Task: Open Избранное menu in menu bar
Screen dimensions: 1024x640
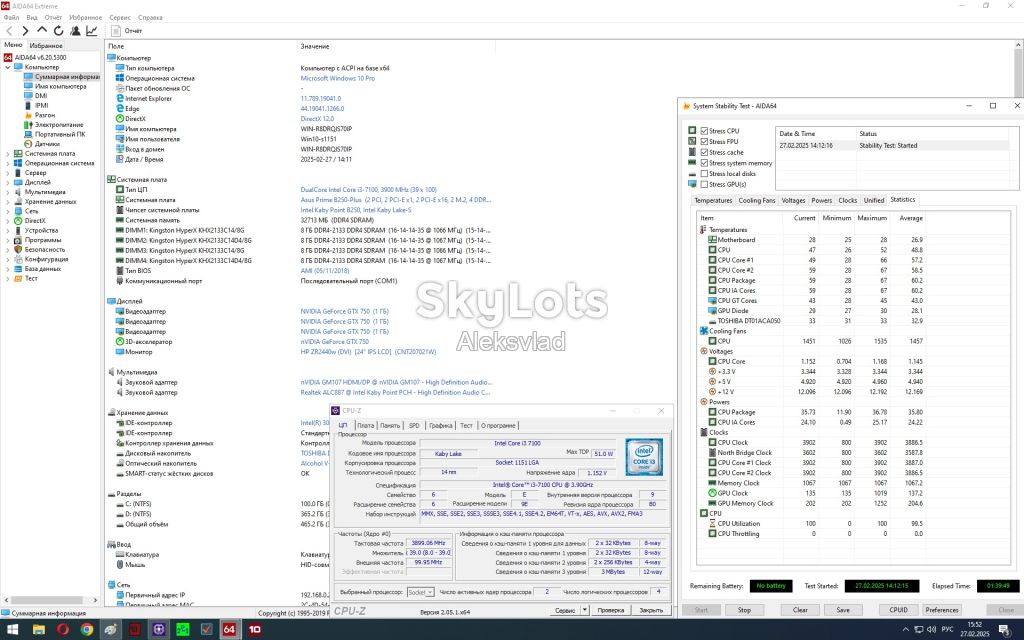Action: point(86,18)
